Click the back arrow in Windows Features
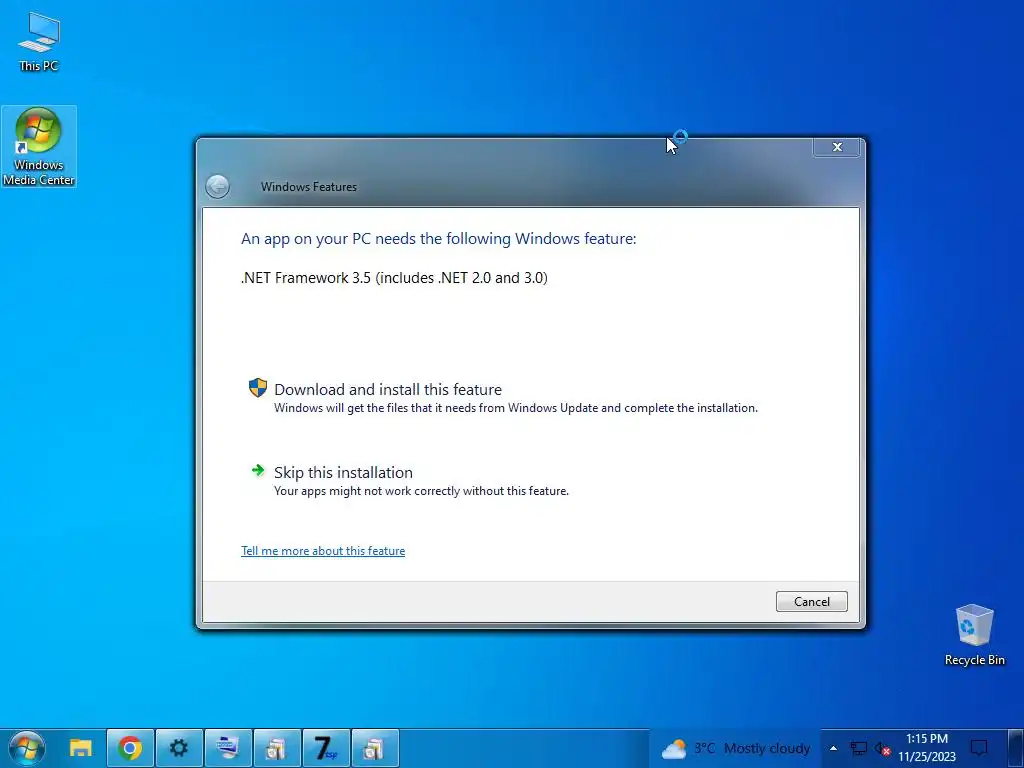Viewport: 1024px width, 768px height. coord(217,187)
